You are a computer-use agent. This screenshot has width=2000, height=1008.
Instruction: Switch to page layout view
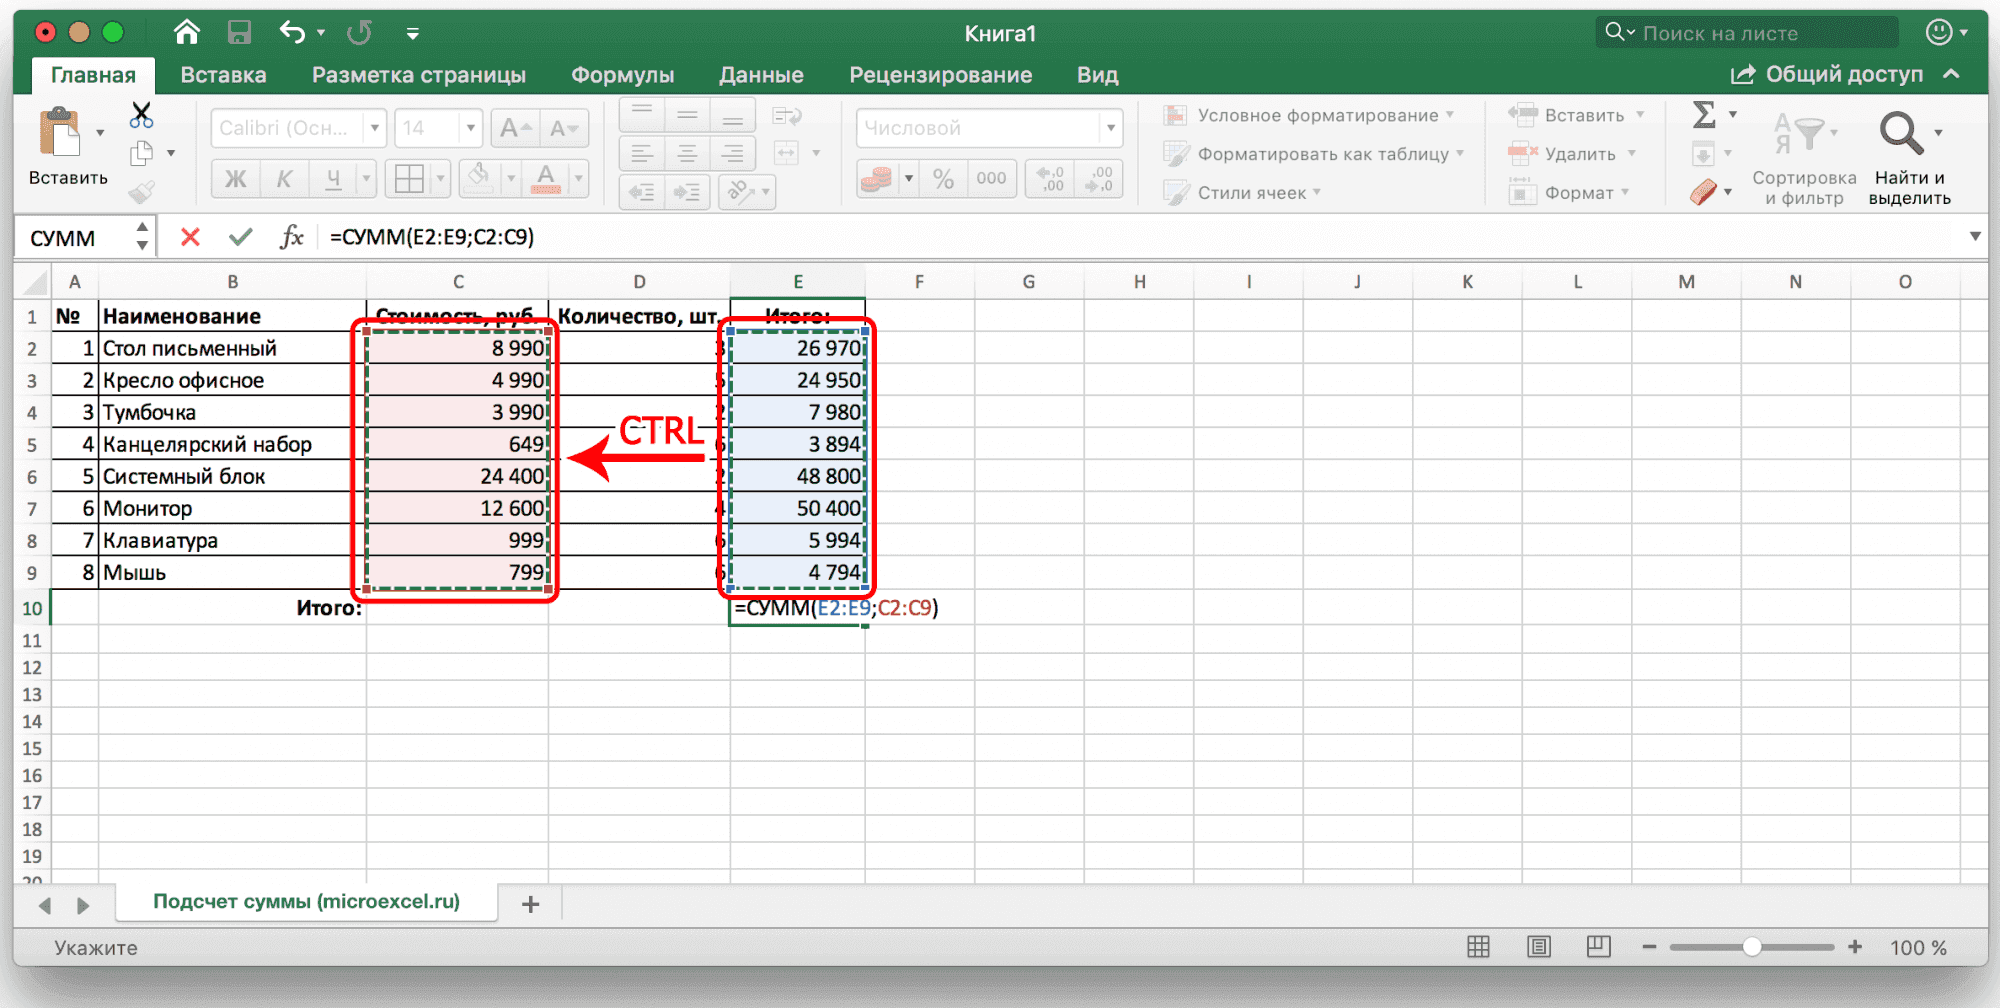click(x=1538, y=947)
